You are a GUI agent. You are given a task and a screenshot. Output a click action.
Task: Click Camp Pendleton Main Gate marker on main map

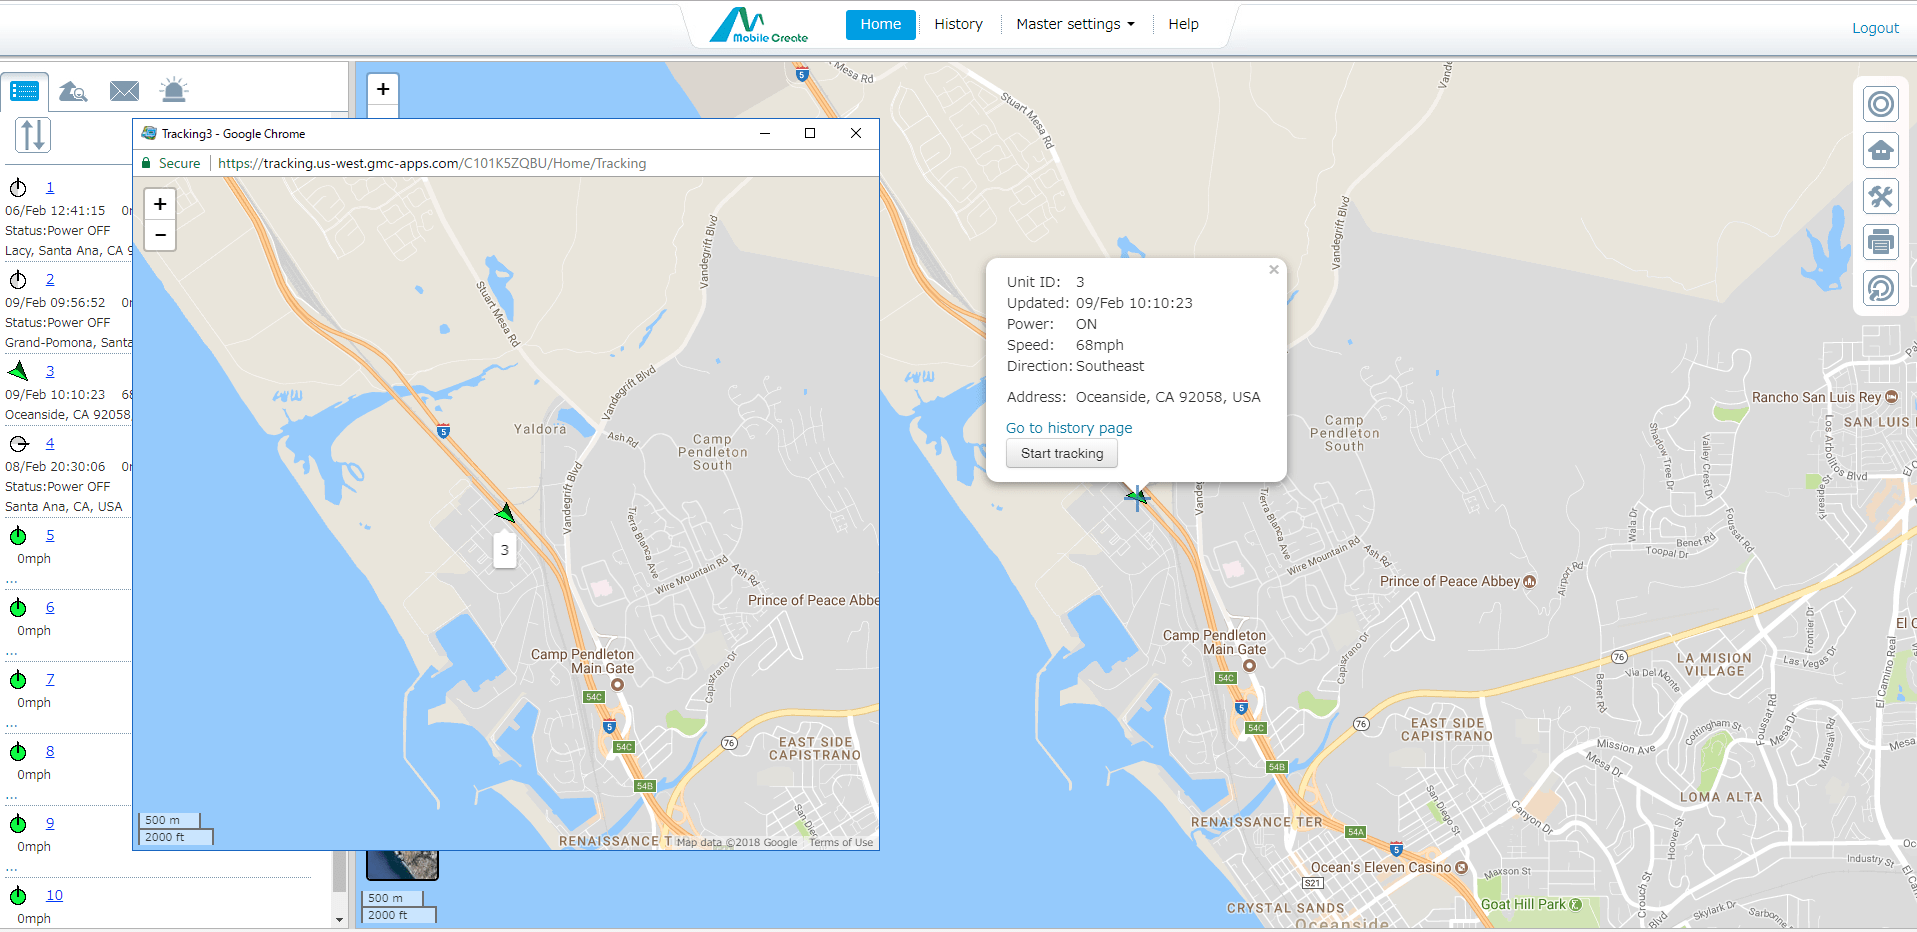coord(1249,665)
